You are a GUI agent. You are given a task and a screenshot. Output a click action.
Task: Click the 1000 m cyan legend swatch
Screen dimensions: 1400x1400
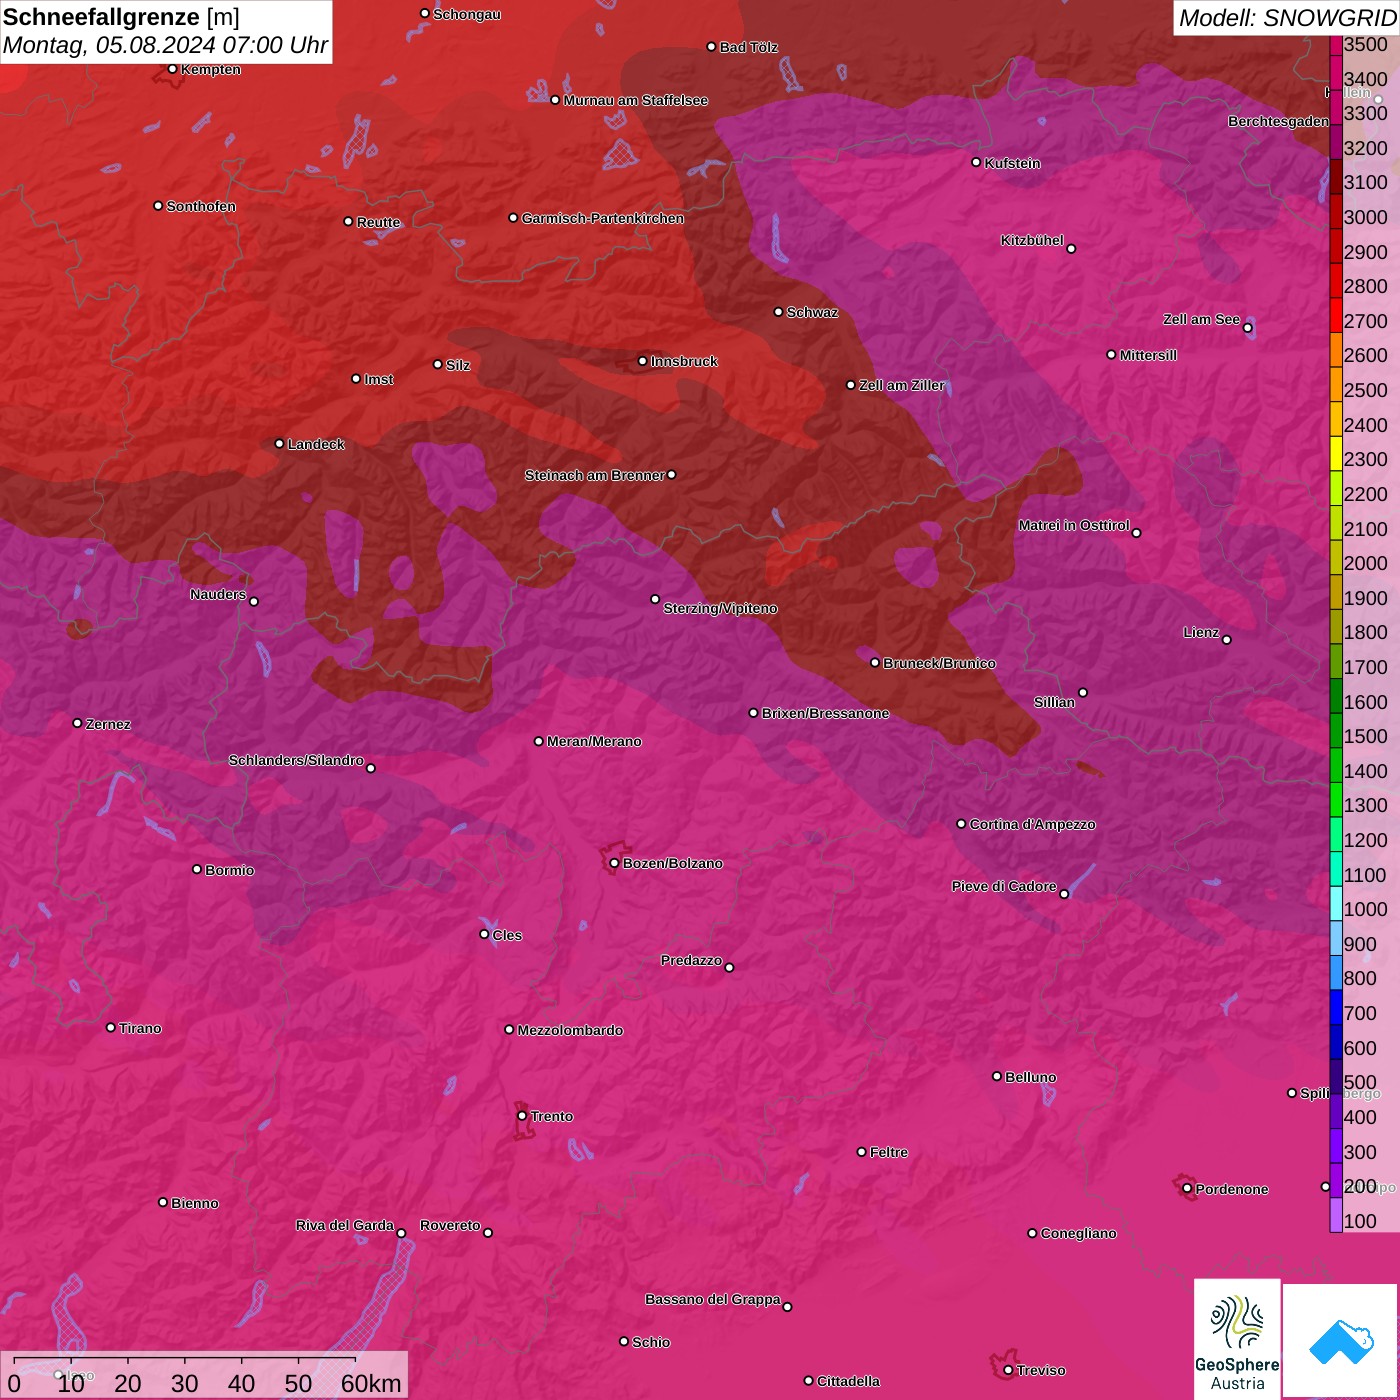point(1336,901)
